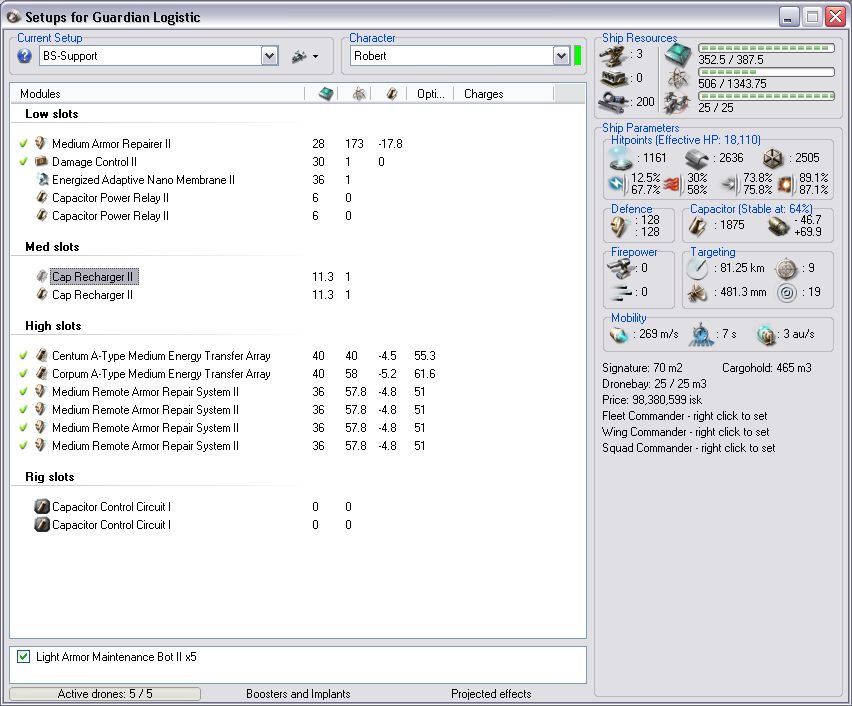Select the first Capacitor Power Relay II module

[x=110, y=197]
